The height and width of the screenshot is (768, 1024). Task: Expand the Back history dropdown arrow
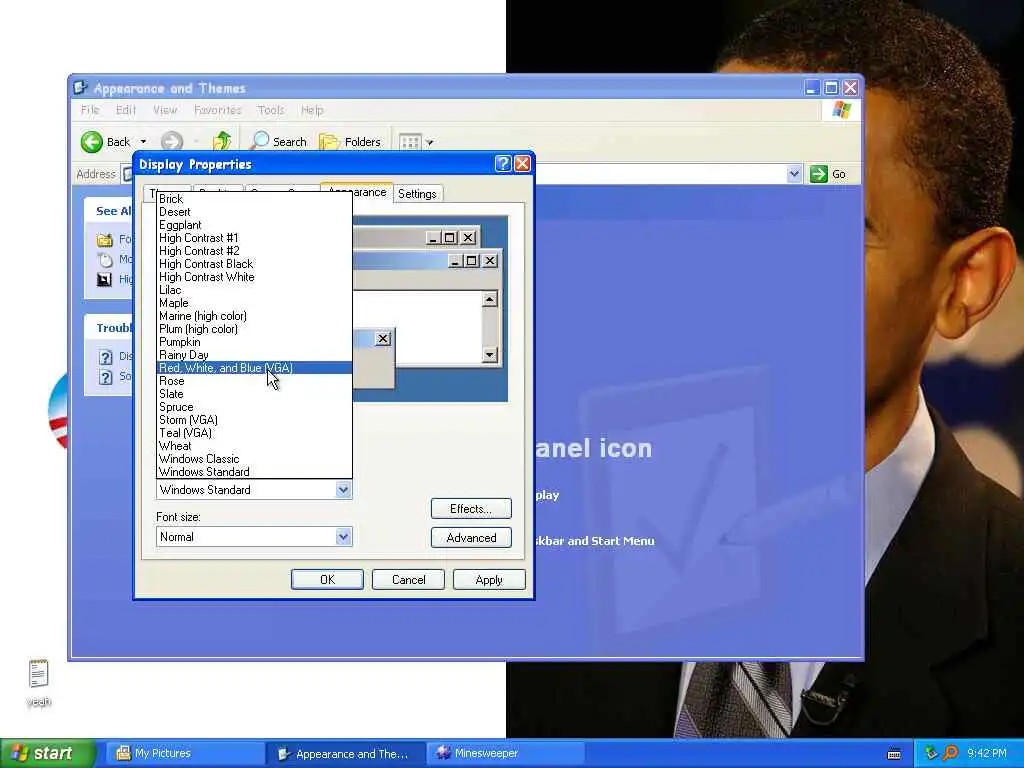coord(143,142)
